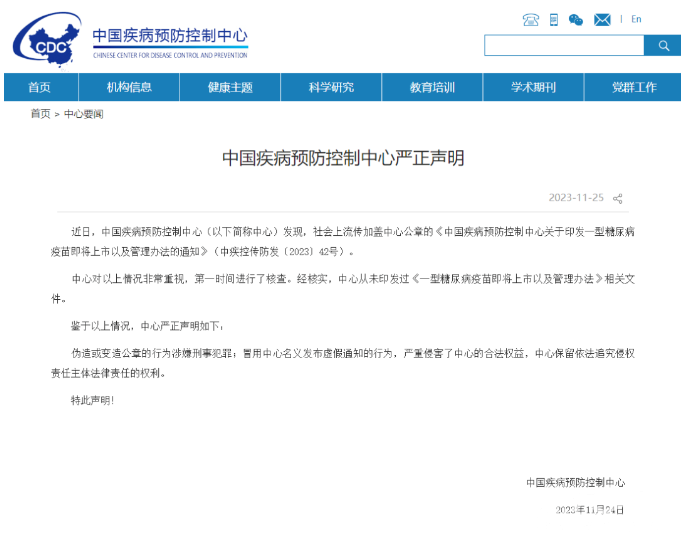Go to 首页 in the breadcrumb
The image size is (691, 546).
40,114
